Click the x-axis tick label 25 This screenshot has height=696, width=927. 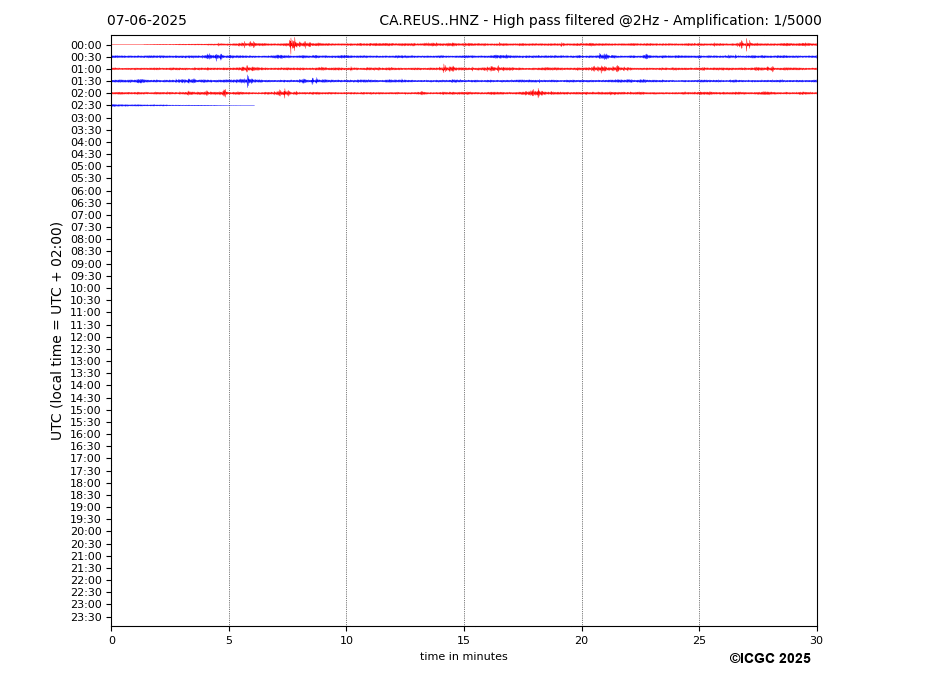(699, 640)
